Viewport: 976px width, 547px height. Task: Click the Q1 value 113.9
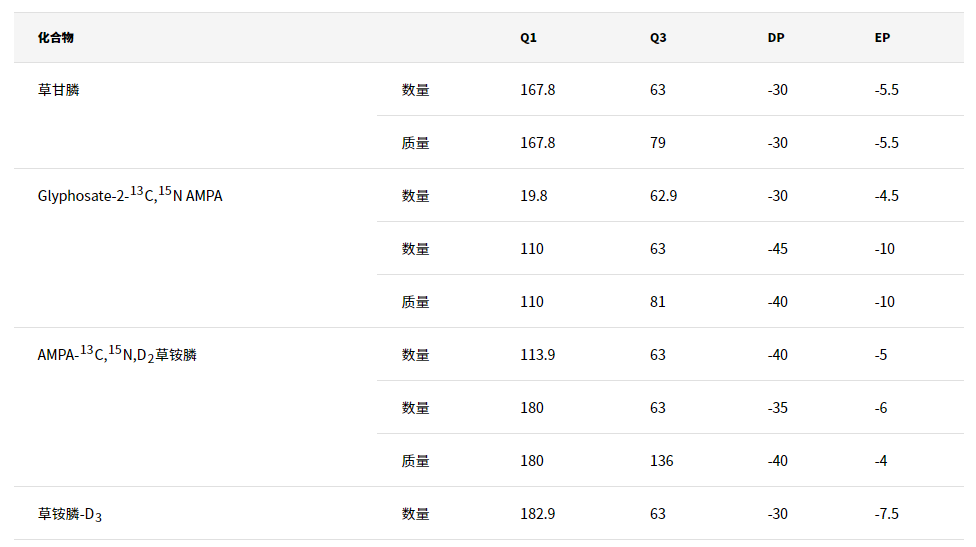tap(538, 355)
